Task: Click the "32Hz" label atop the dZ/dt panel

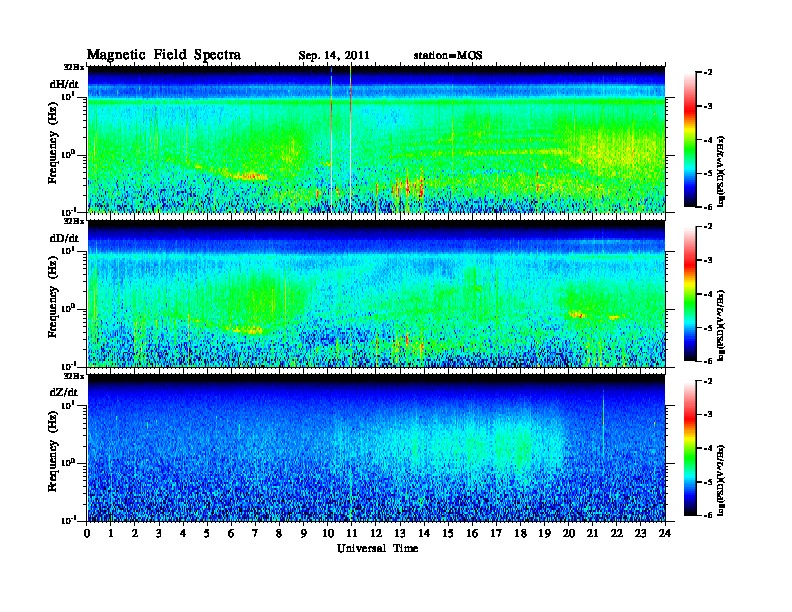Action: (73, 376)
